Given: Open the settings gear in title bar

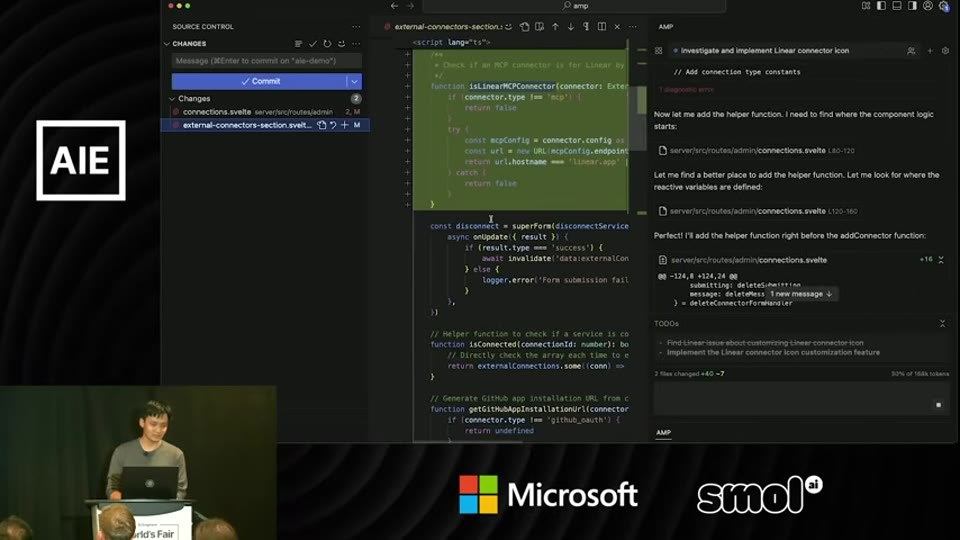Looking at the screenshot, I should 944,6.
